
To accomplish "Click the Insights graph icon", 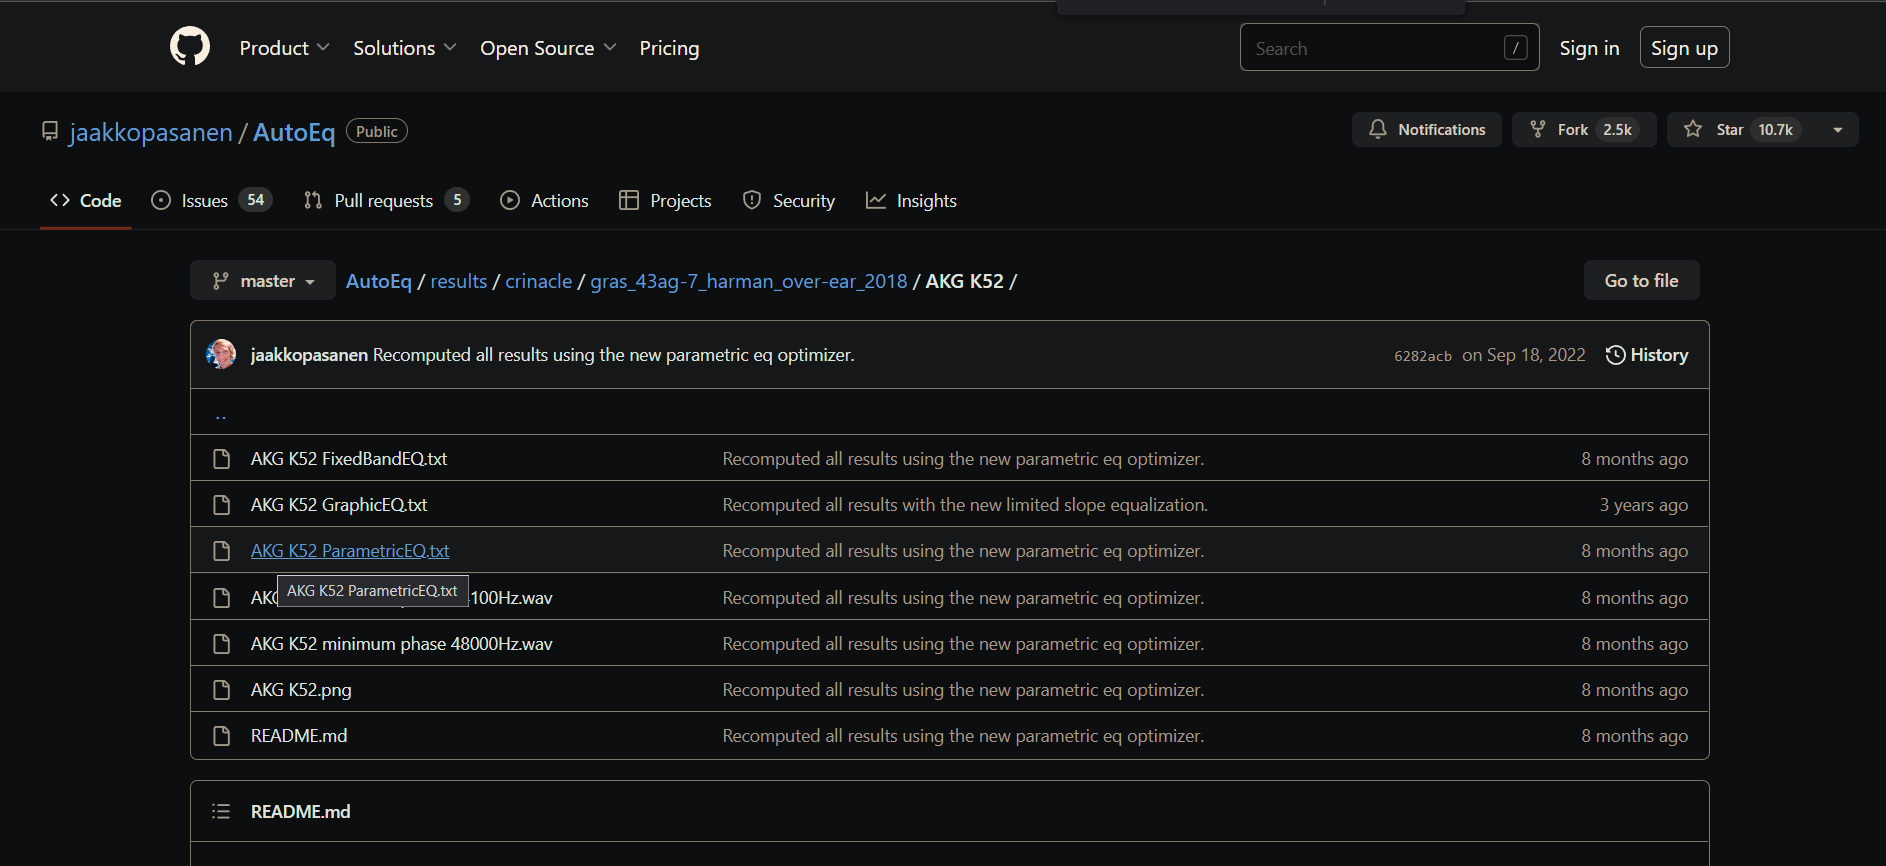I will pyautogui.click(x=876, y=200).
